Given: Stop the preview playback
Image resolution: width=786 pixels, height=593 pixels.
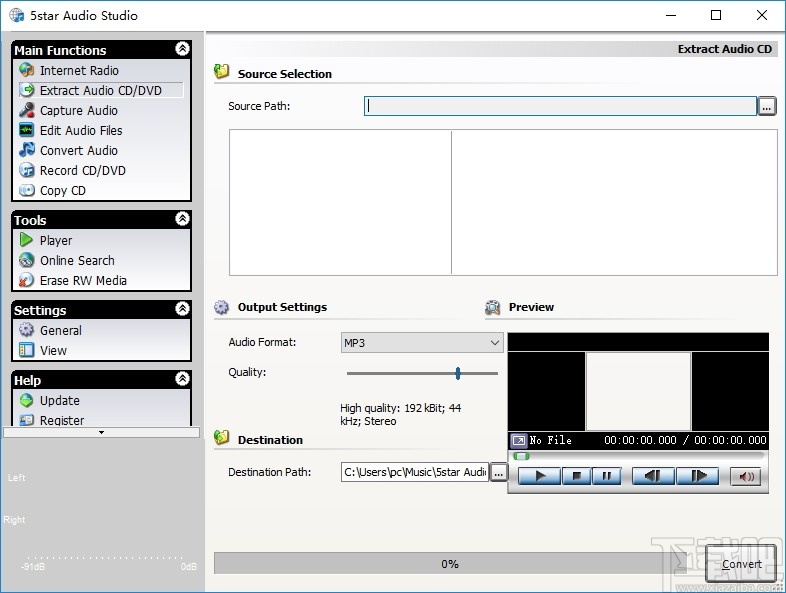Looking at the screenshot, I should (x=577, y=476).
